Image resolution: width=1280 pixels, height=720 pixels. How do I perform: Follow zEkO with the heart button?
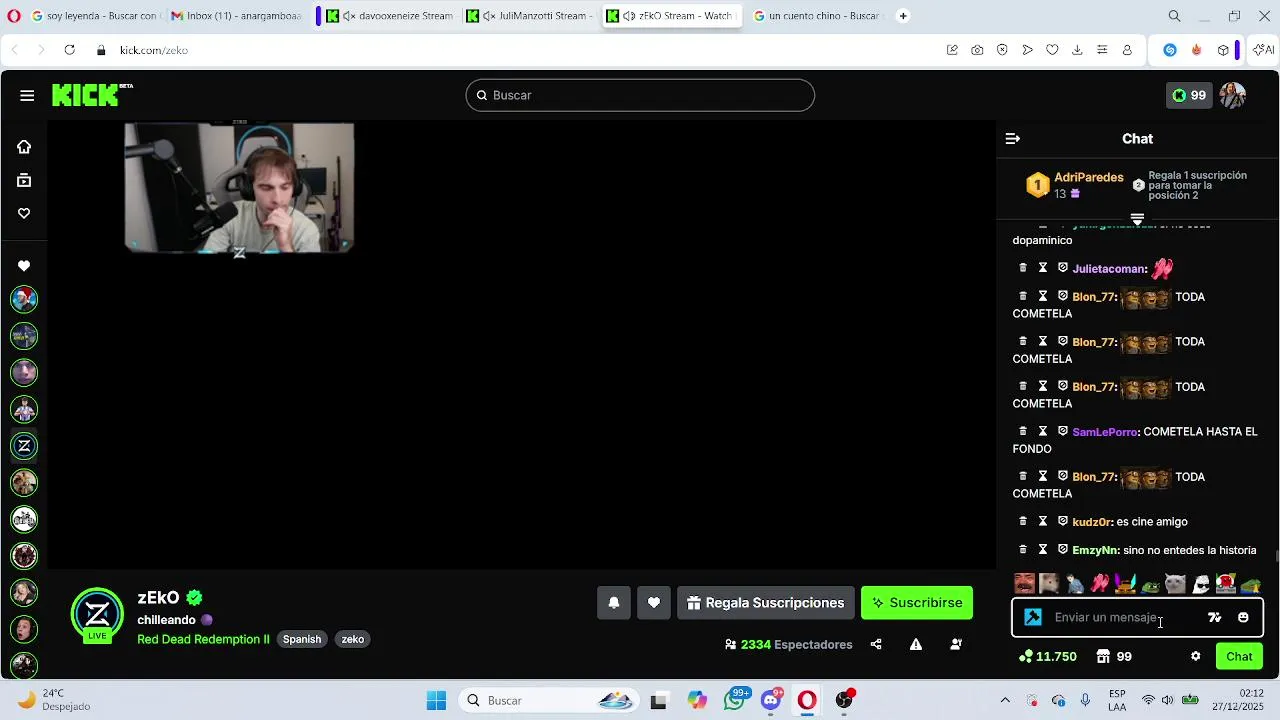tap(654, 603)
